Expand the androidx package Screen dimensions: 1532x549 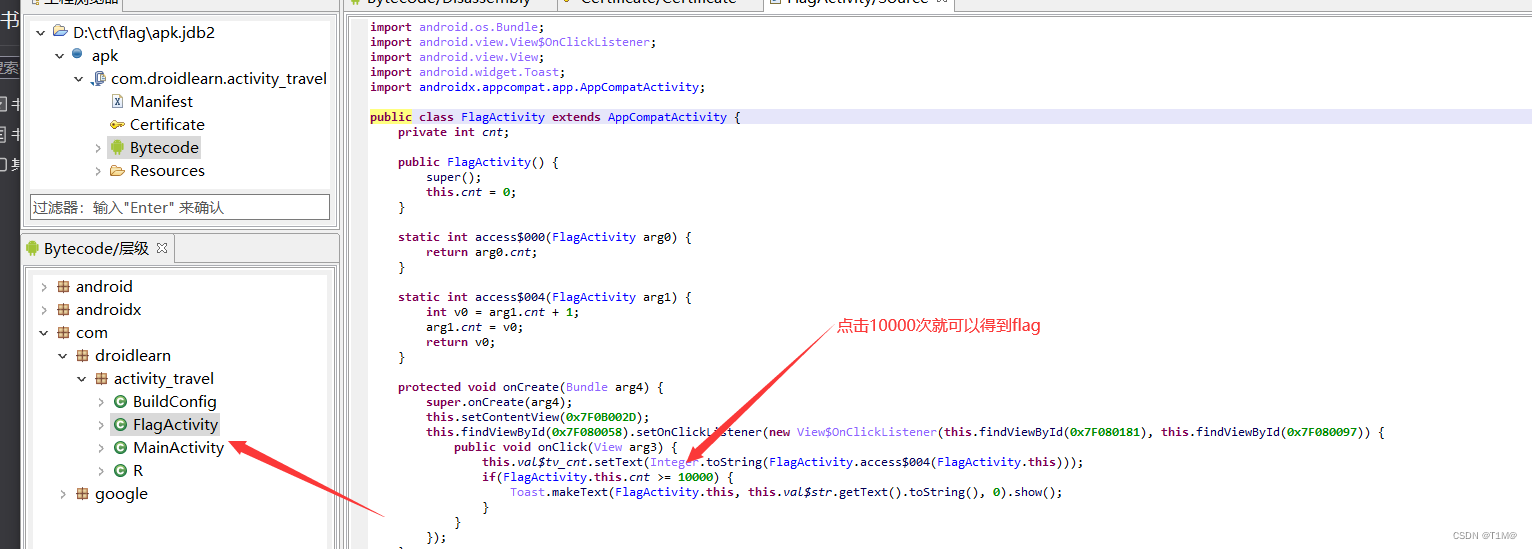(44, 309)
